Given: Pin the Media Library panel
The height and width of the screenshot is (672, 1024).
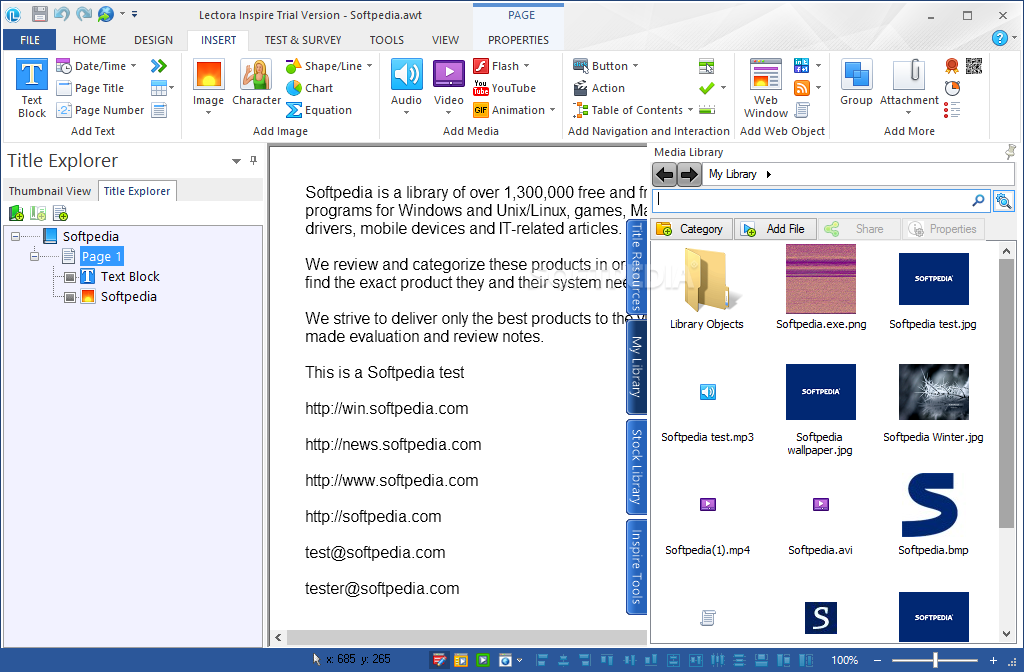Looking at the screenshot, I should pos(1010,152).
